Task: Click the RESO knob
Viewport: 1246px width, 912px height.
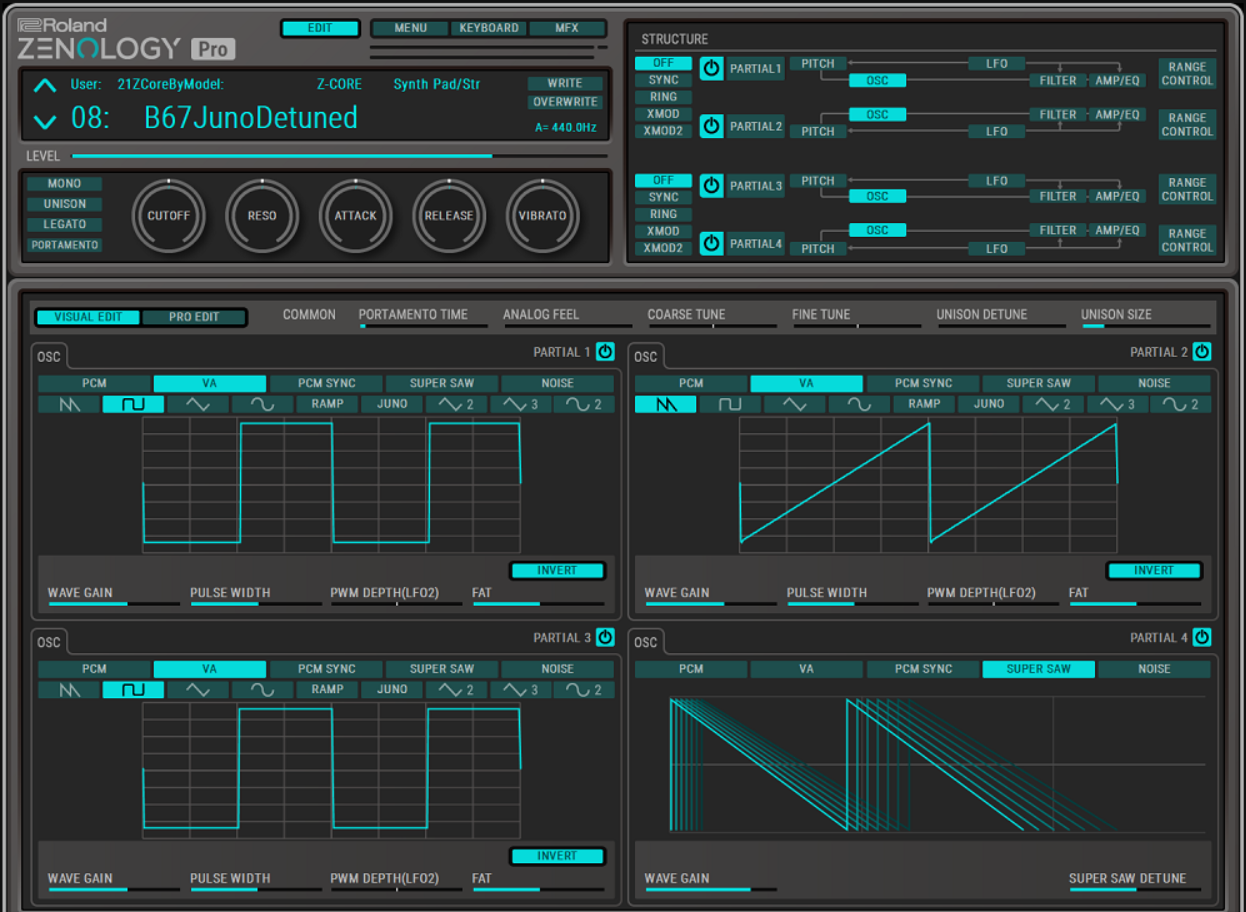Action: click(262, 215)
